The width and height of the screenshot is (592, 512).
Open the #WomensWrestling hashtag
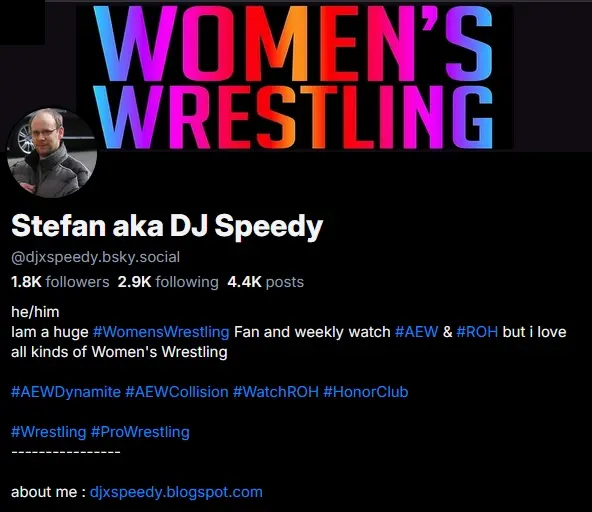(161, 332)
